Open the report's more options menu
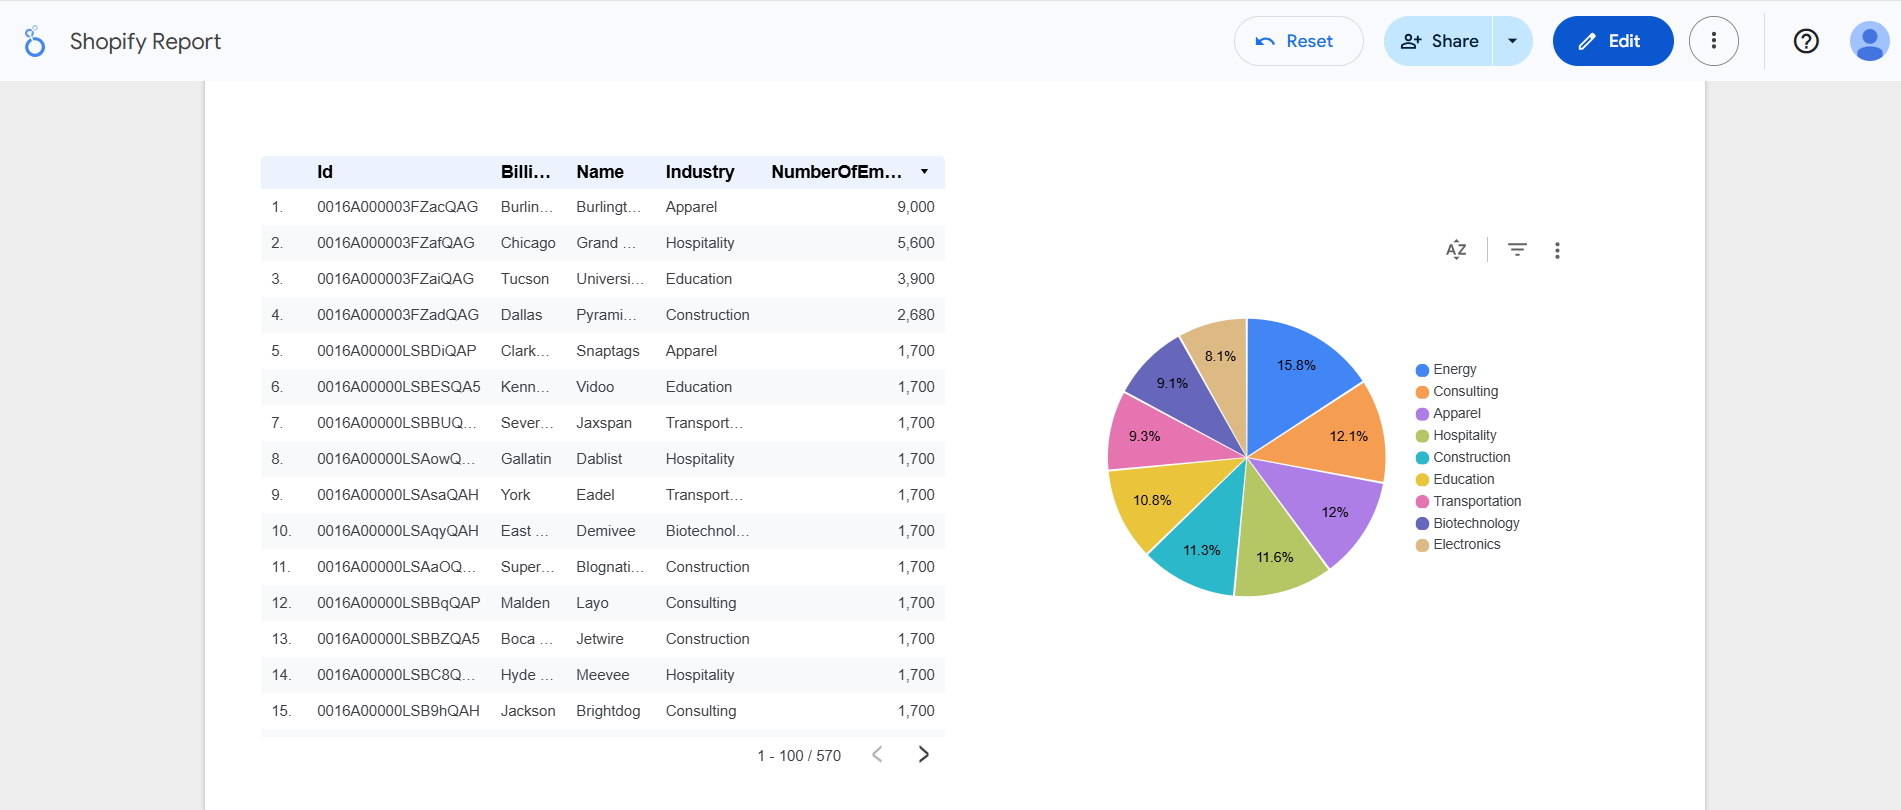 click(1714, 41)
